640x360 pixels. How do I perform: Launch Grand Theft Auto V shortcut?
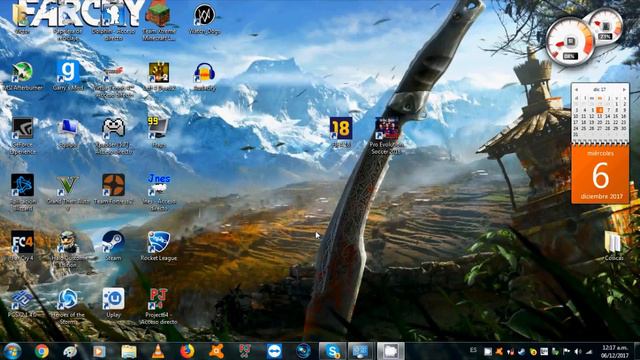68,186
